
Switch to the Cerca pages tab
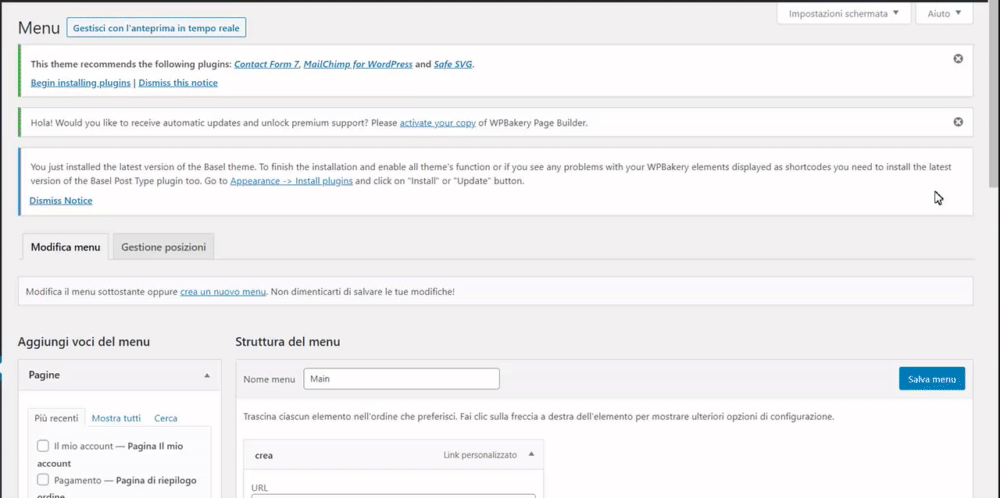166,418
